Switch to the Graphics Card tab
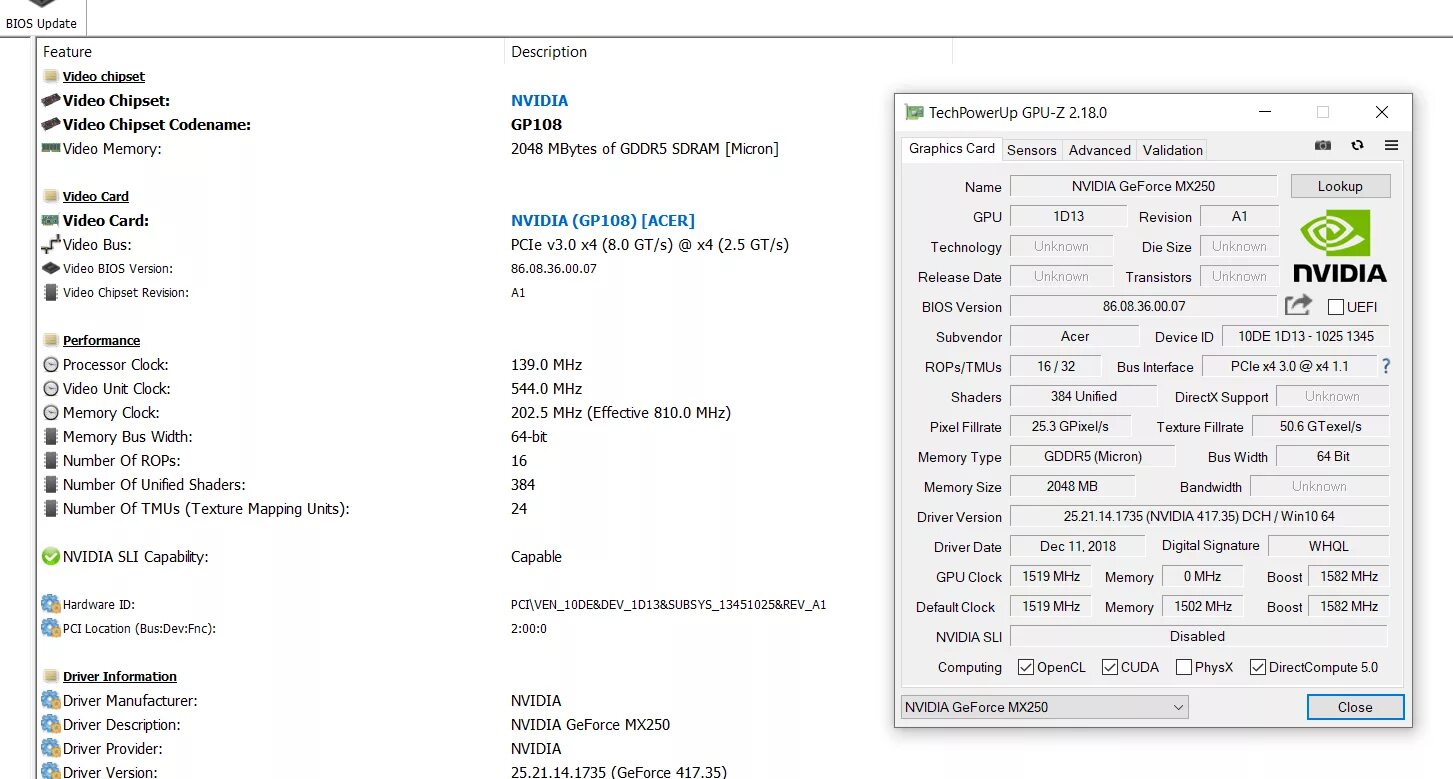 [951, 148]
